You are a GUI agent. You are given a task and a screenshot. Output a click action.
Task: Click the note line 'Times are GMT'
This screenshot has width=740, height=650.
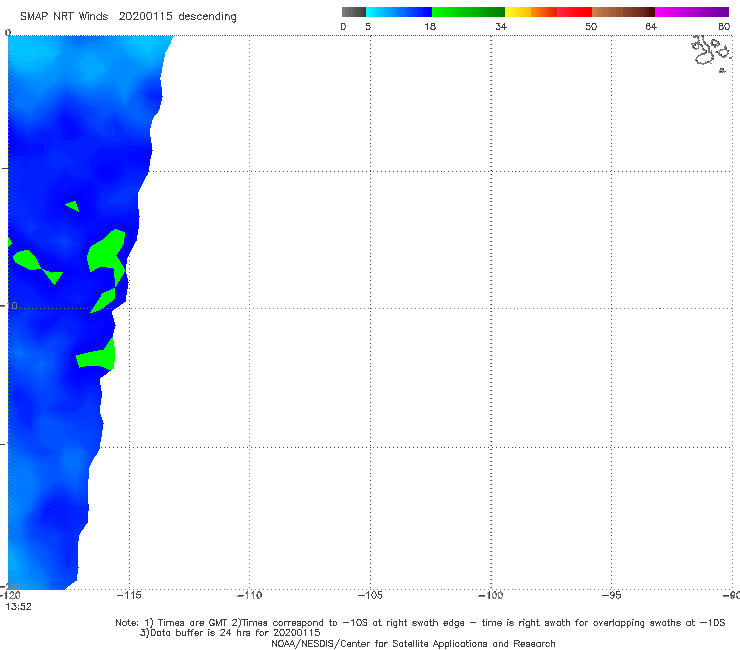[x=192, y=623]
